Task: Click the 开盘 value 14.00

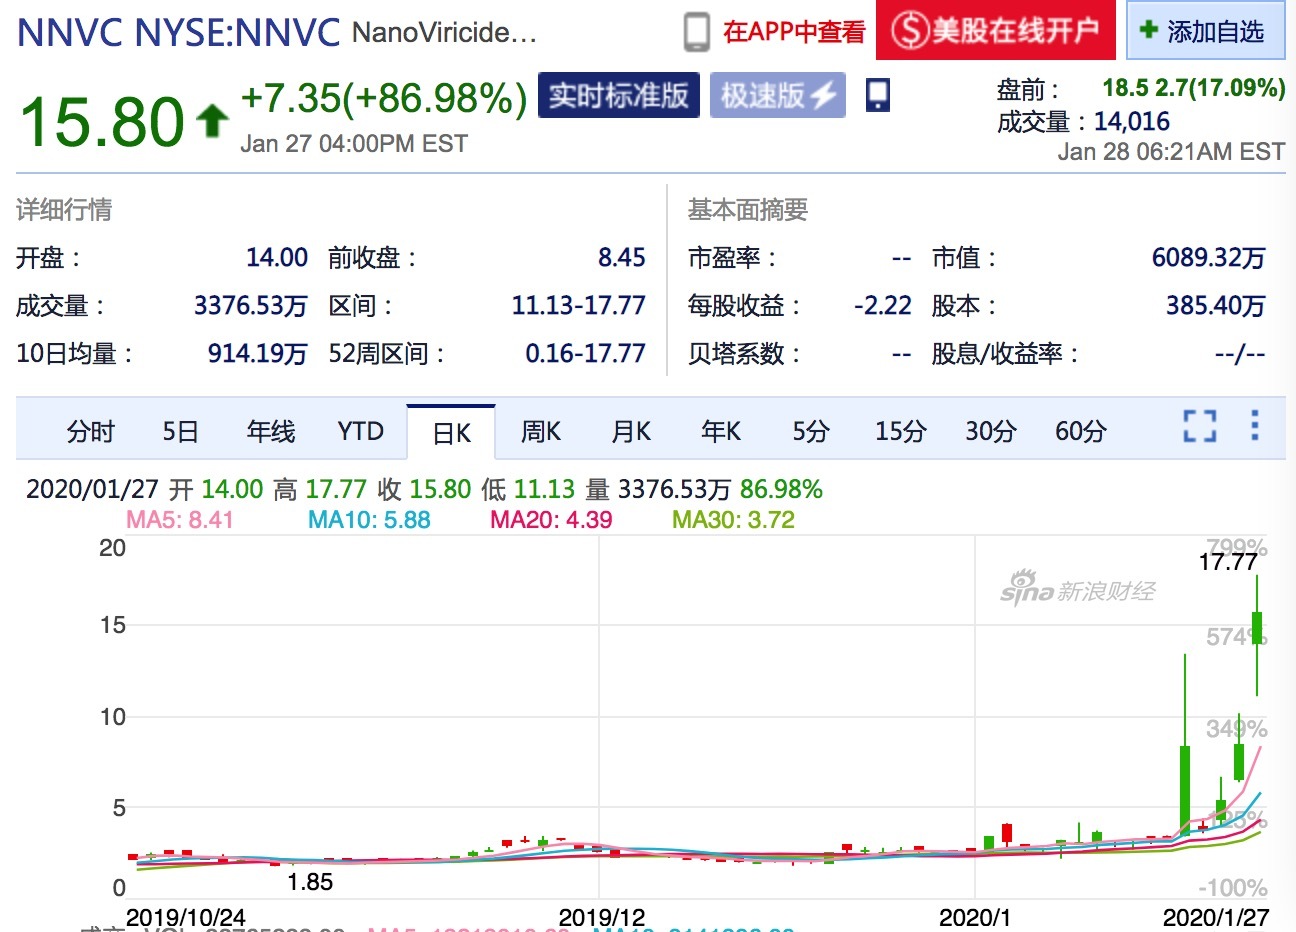Action: tap(277, 258)
